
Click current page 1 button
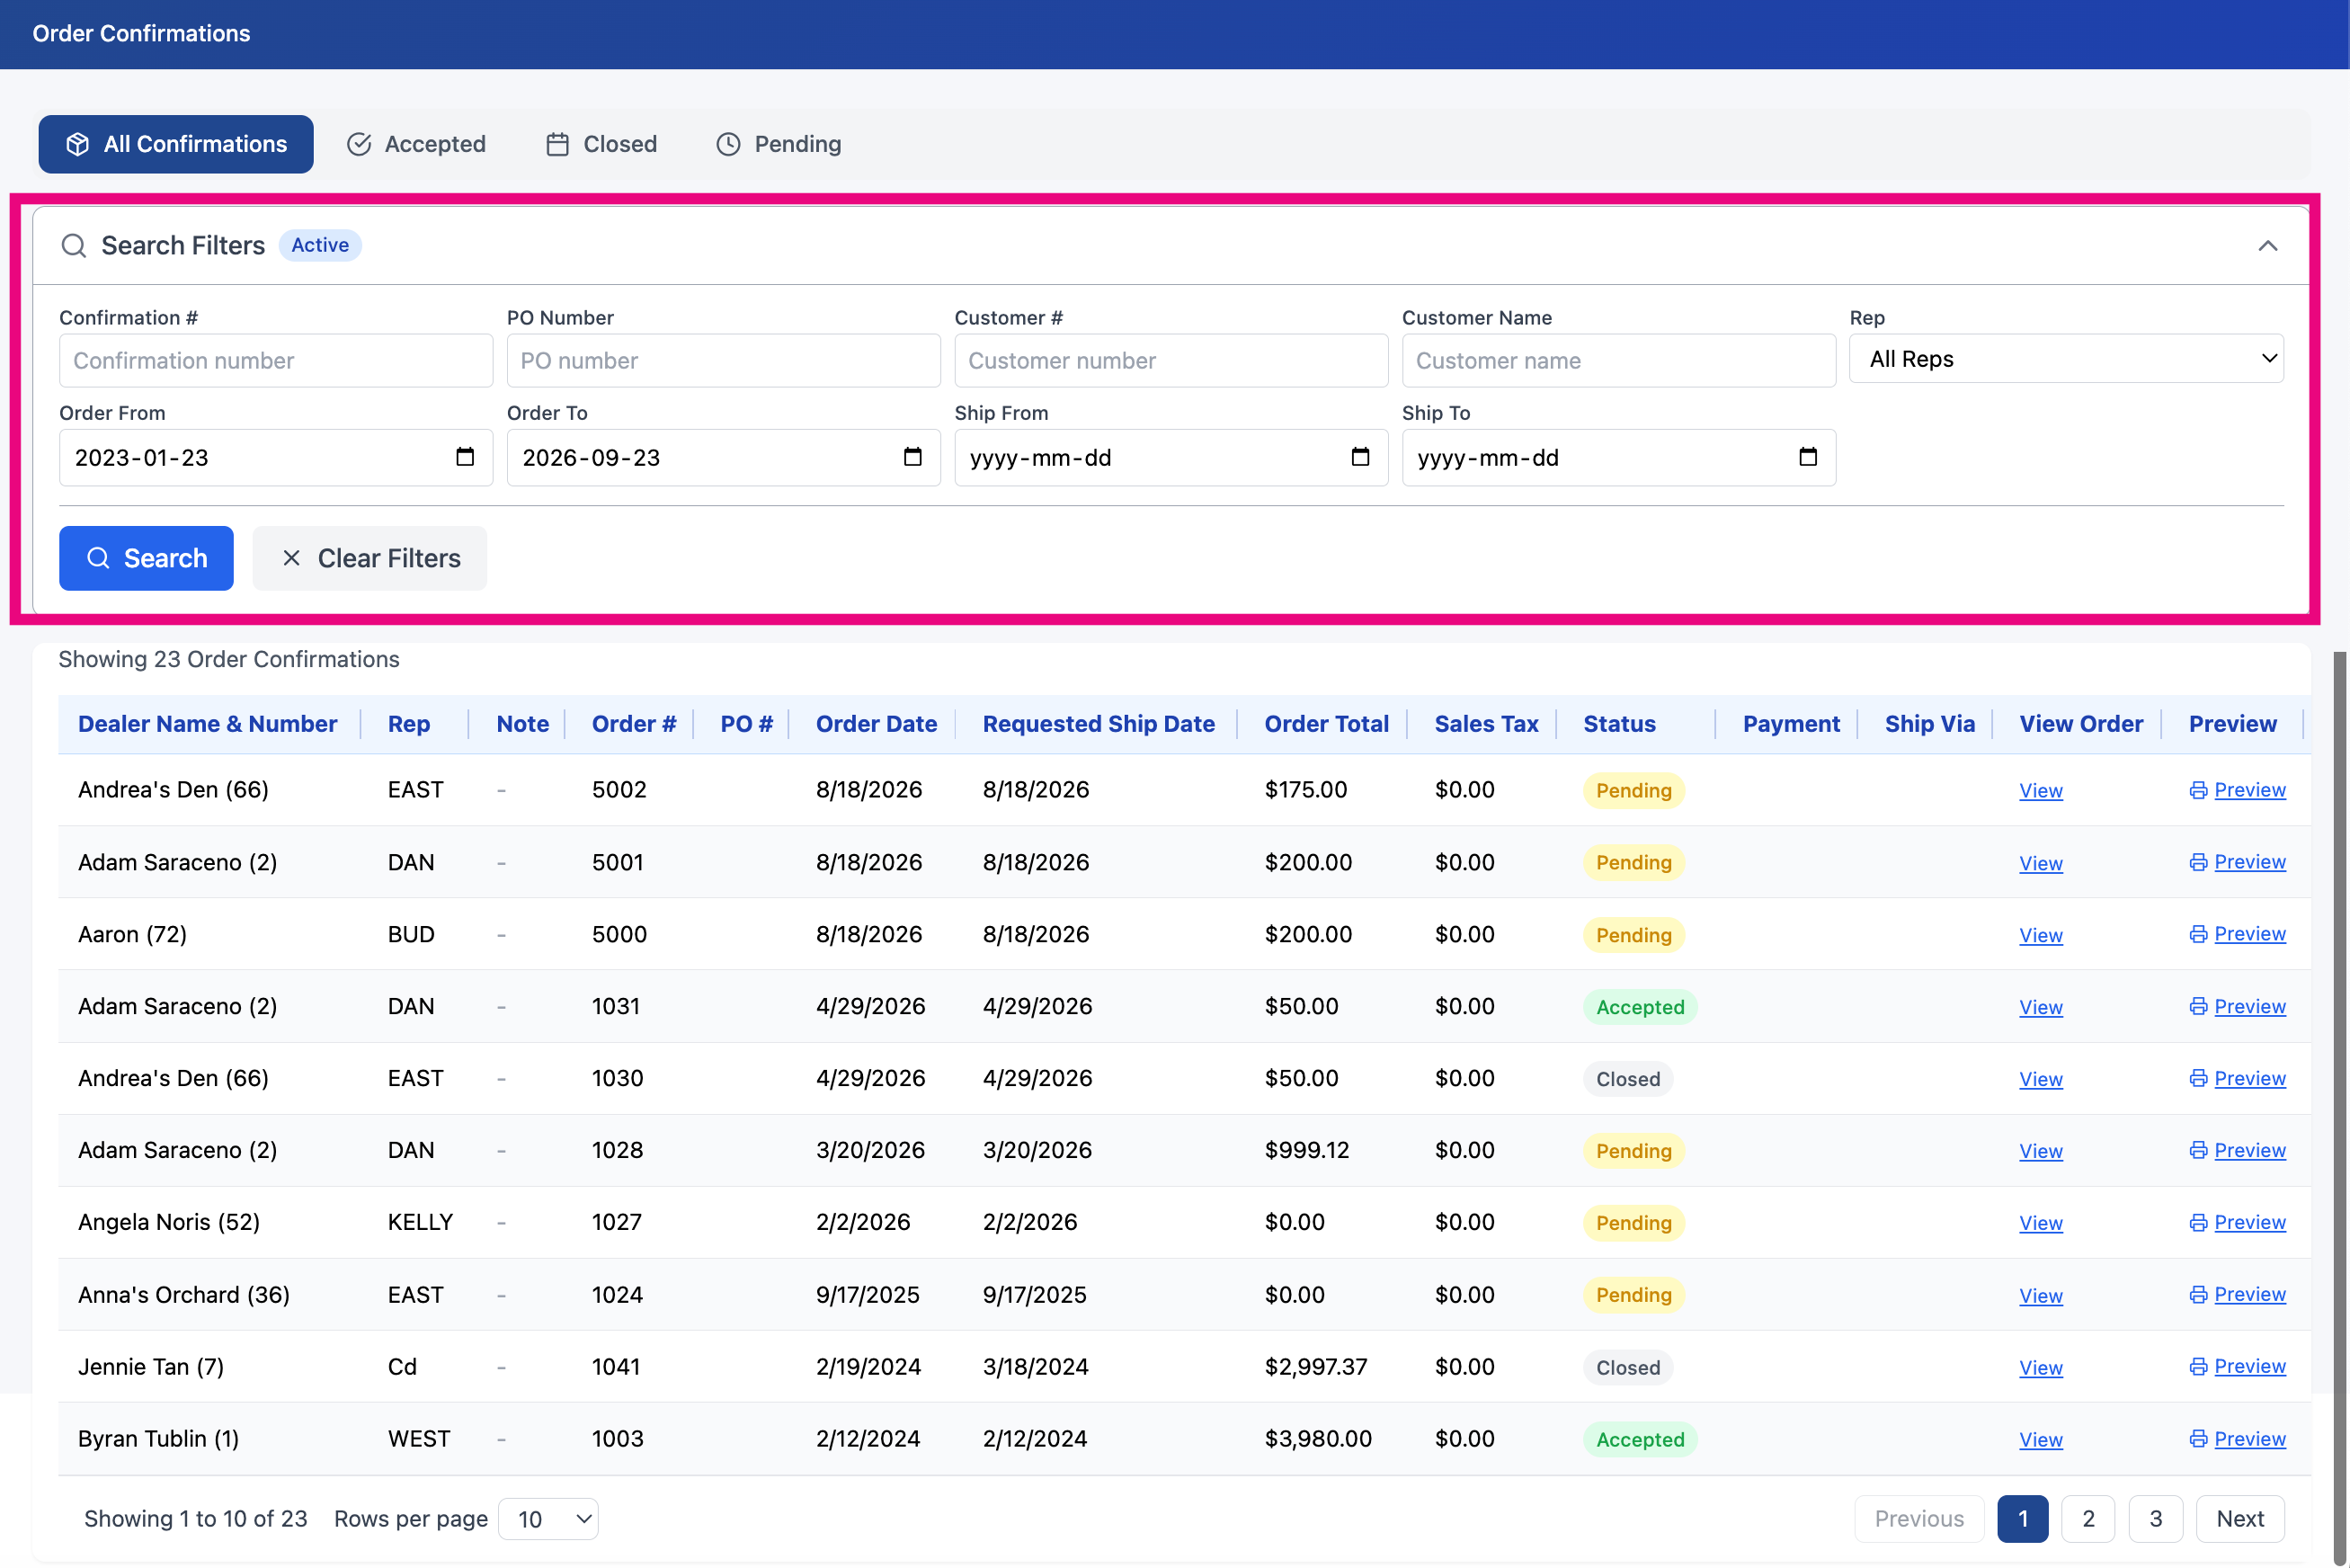click(2022, 1519)
